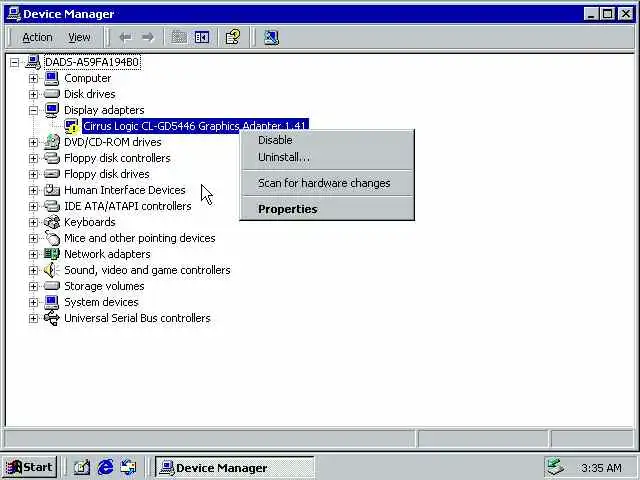Expand the Computer category

click(x=33, y=78)
